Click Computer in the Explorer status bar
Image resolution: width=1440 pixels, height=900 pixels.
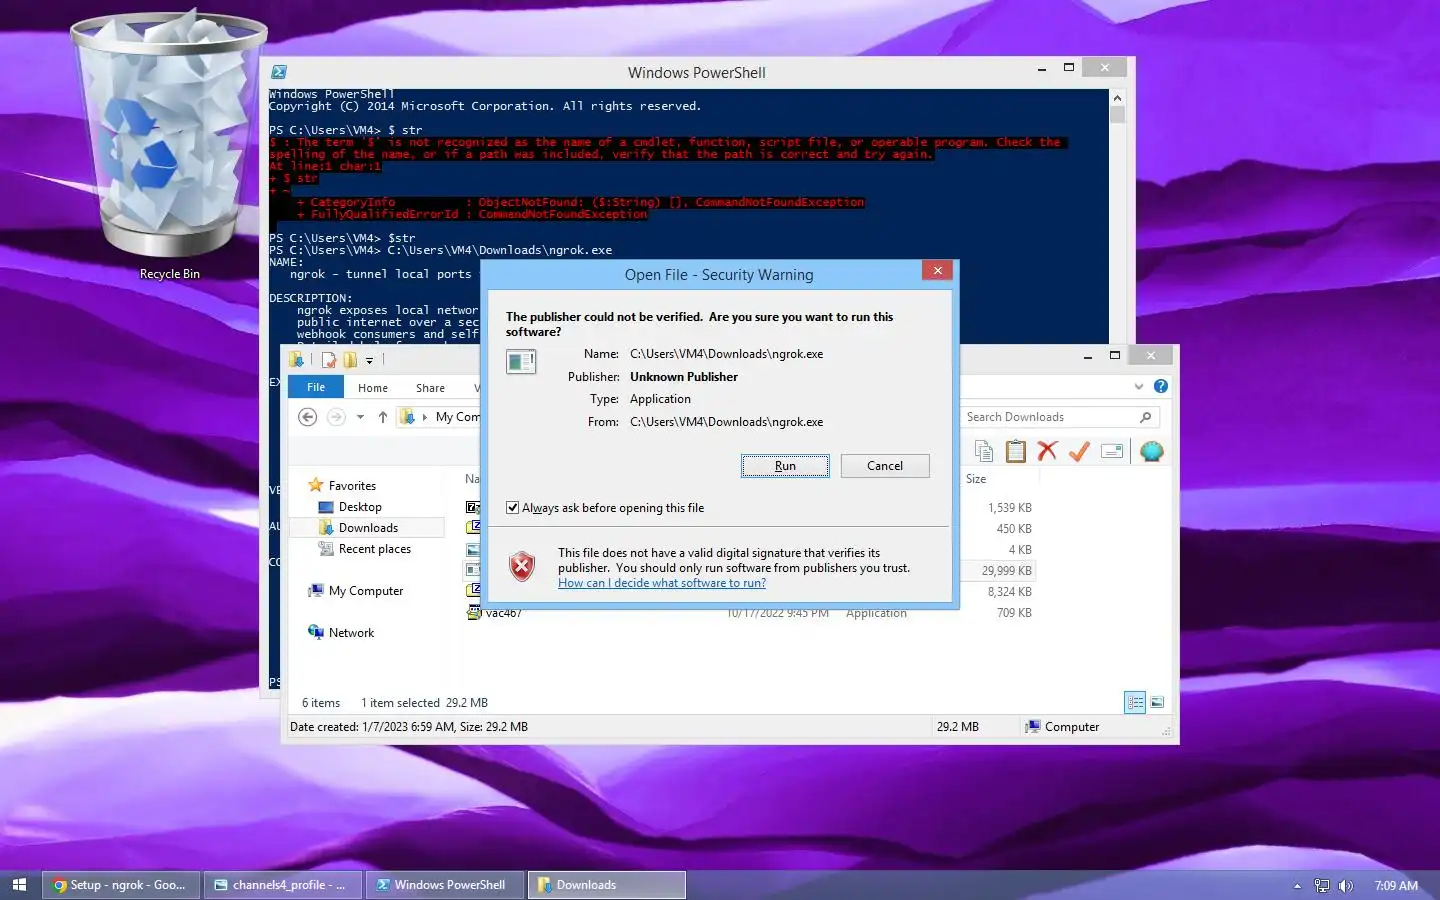(1062, 727)
